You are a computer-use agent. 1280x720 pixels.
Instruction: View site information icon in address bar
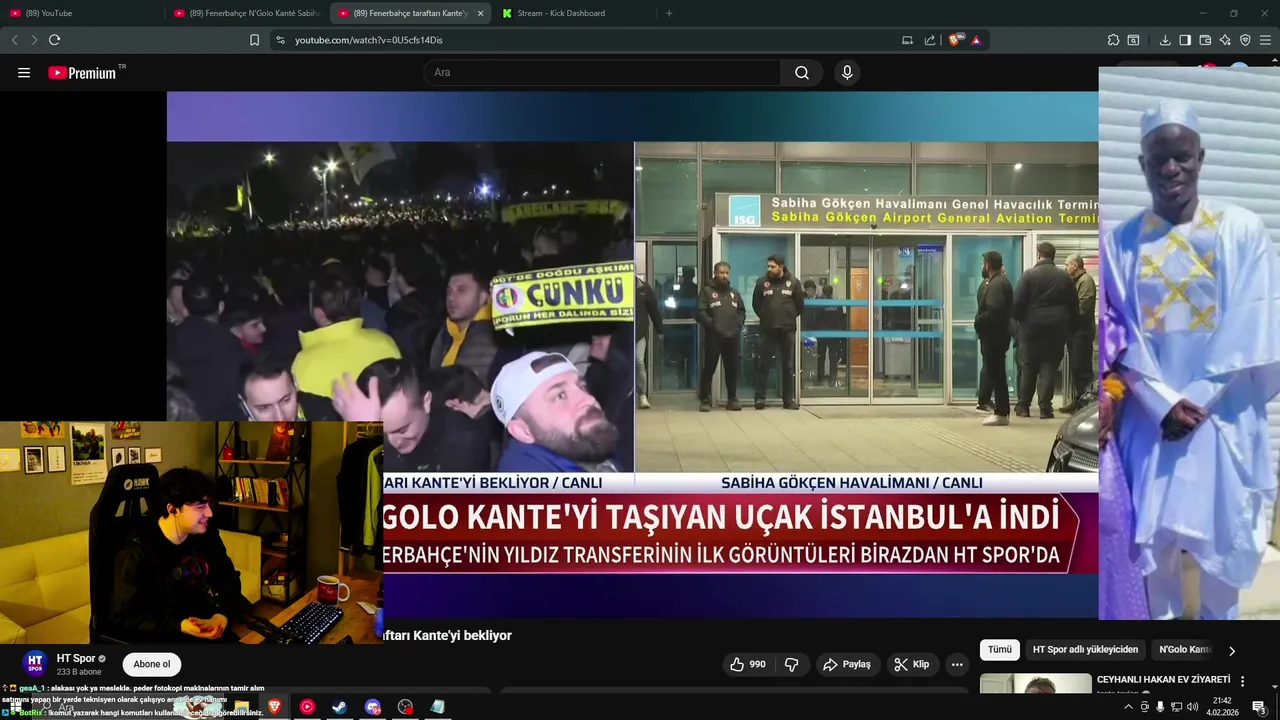coord(281,40)
